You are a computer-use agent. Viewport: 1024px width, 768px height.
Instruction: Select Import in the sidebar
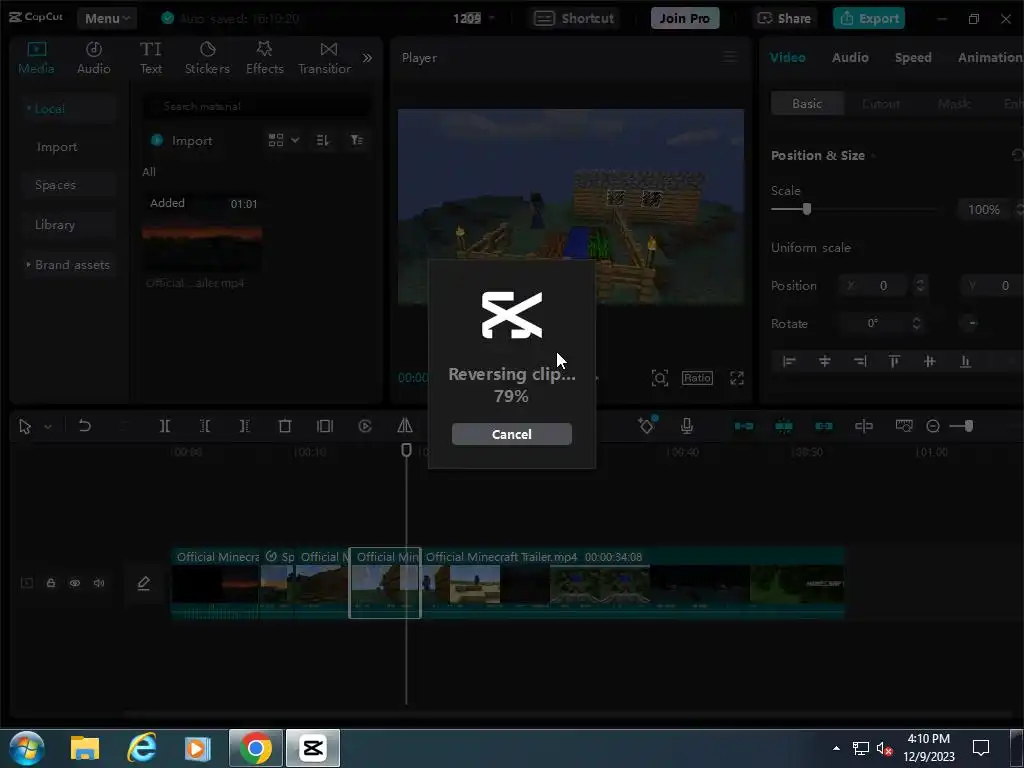[57, 147]
